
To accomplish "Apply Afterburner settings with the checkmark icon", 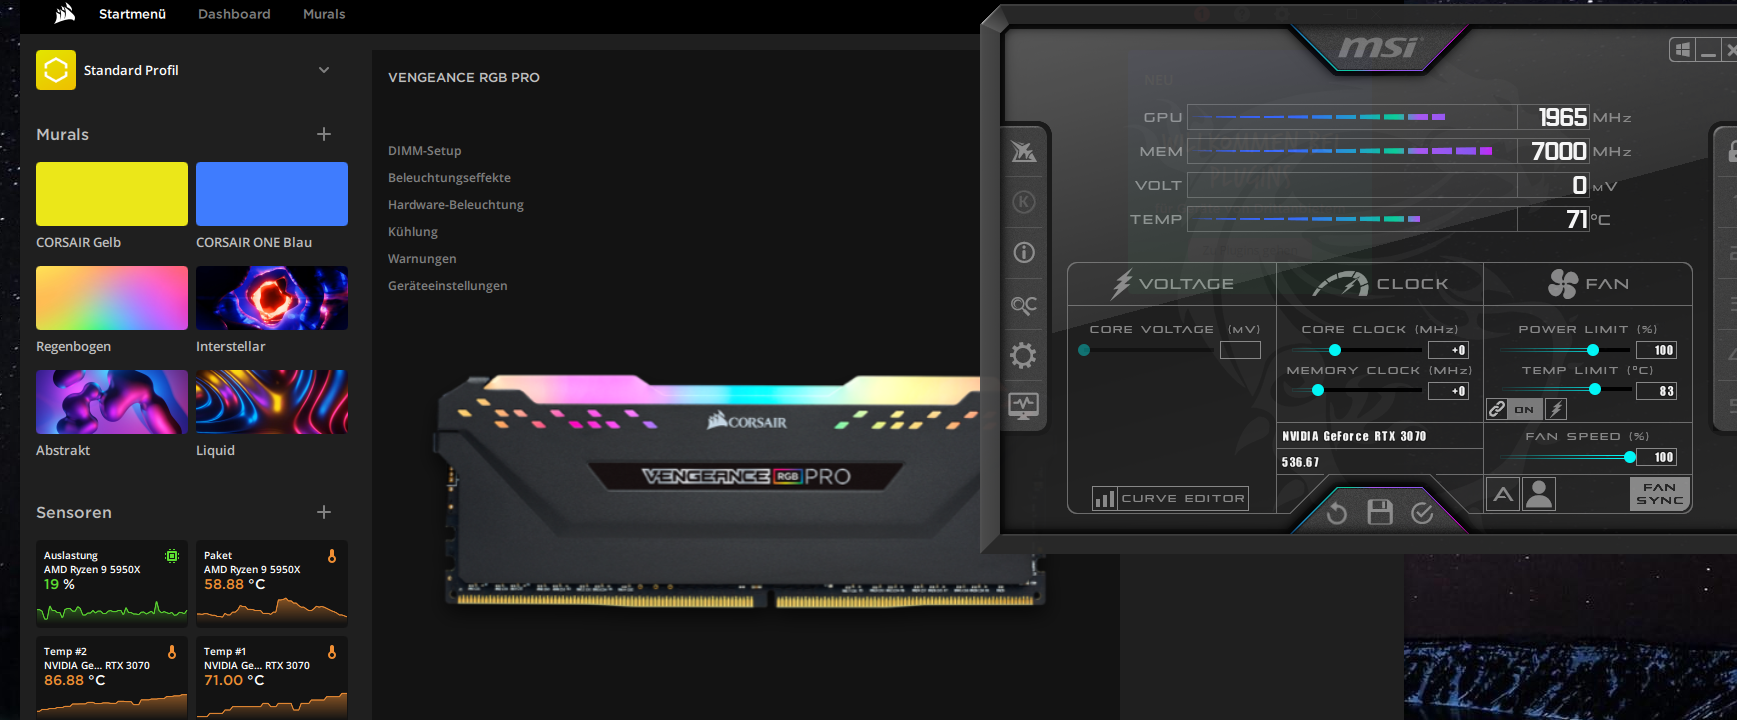I will click(x=1422, y=513).
